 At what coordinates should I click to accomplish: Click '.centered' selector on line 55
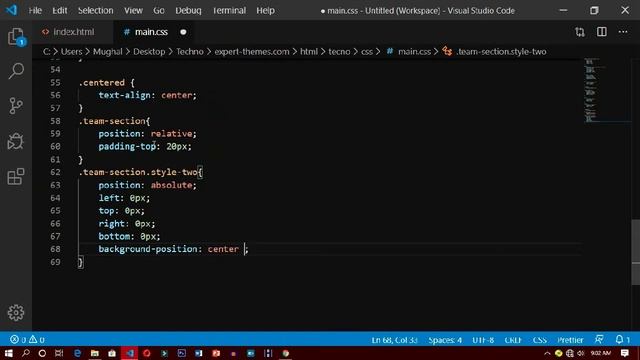tap(102, 82)
